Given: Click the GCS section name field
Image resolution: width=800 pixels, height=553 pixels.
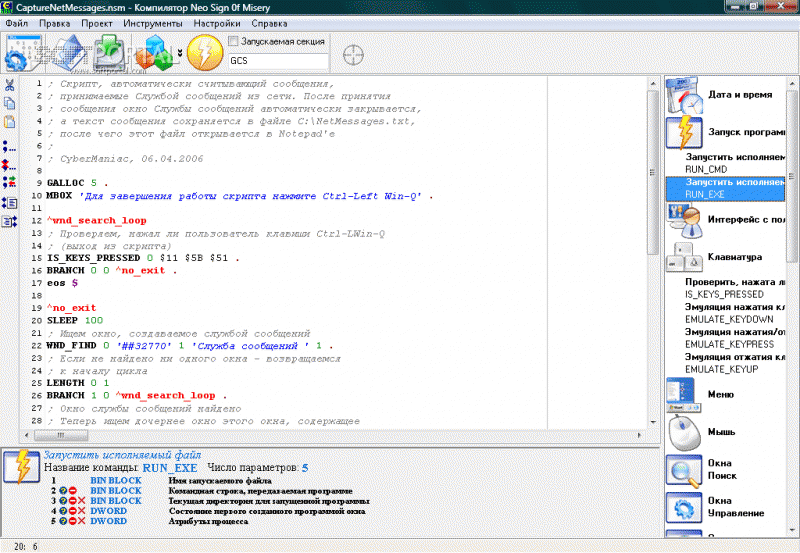Looking at the screenshot, I should (280, 61).
